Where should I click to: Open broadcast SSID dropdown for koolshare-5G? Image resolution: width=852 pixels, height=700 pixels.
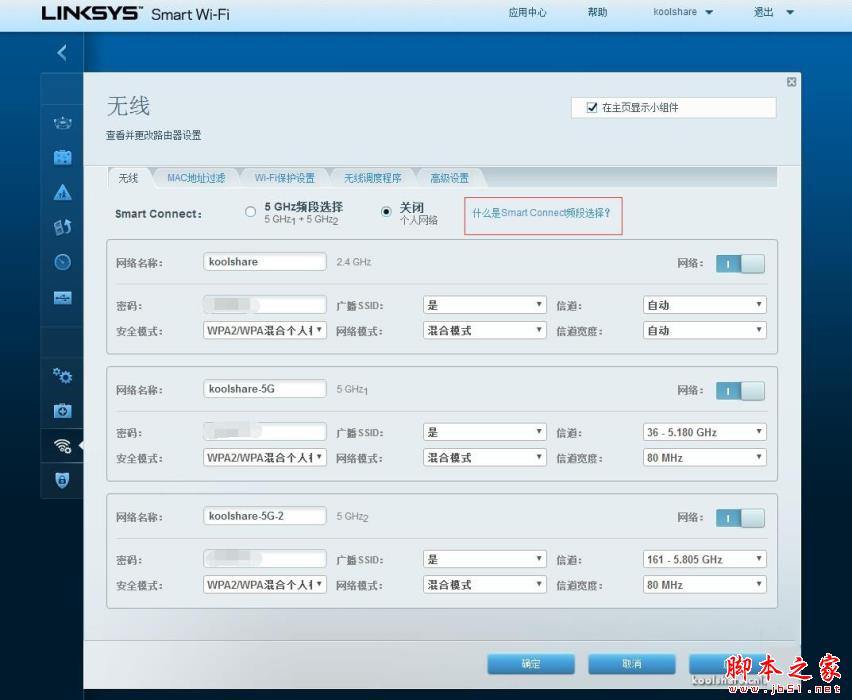(485, 432)
